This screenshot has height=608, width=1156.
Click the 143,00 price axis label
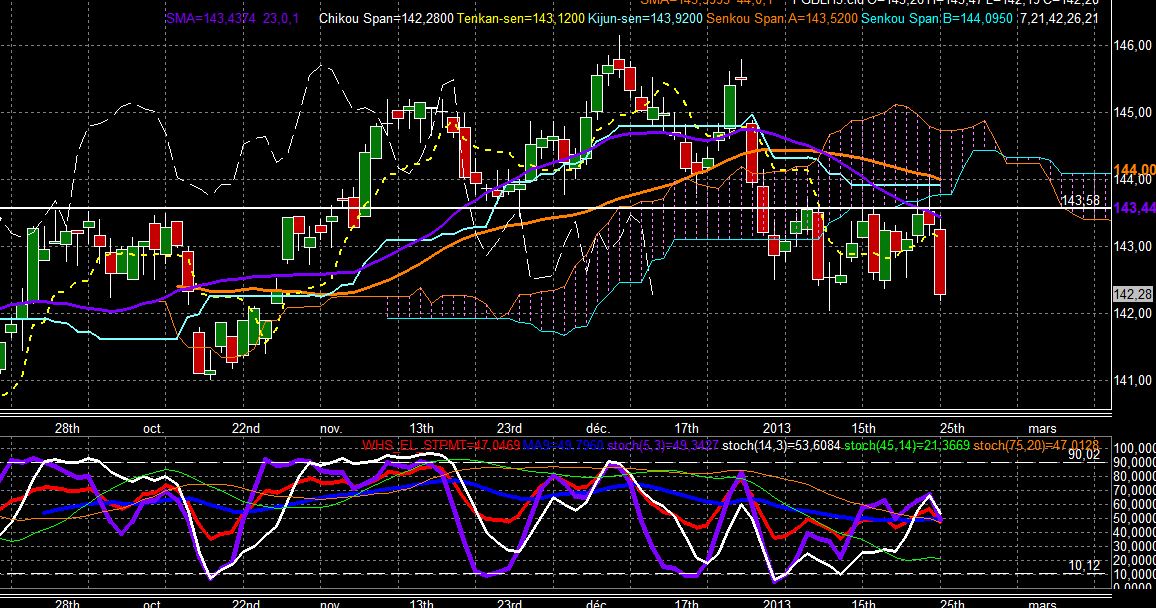click(1132, 247)
